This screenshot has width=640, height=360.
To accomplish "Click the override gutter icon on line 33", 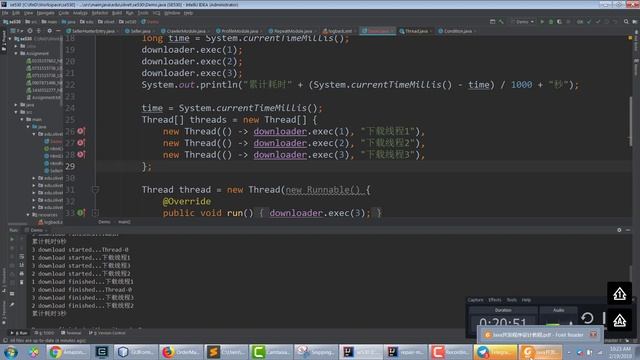I will [81, 213].
